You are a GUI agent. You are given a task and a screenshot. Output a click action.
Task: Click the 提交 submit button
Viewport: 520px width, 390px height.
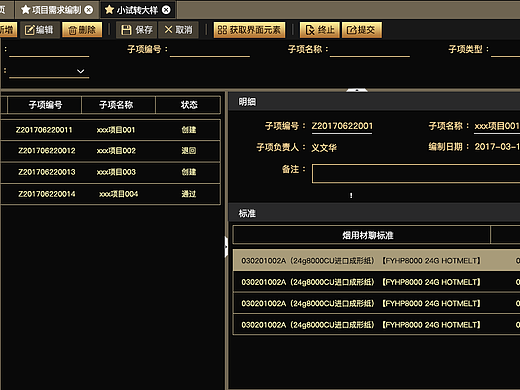[x=362, y=30]
